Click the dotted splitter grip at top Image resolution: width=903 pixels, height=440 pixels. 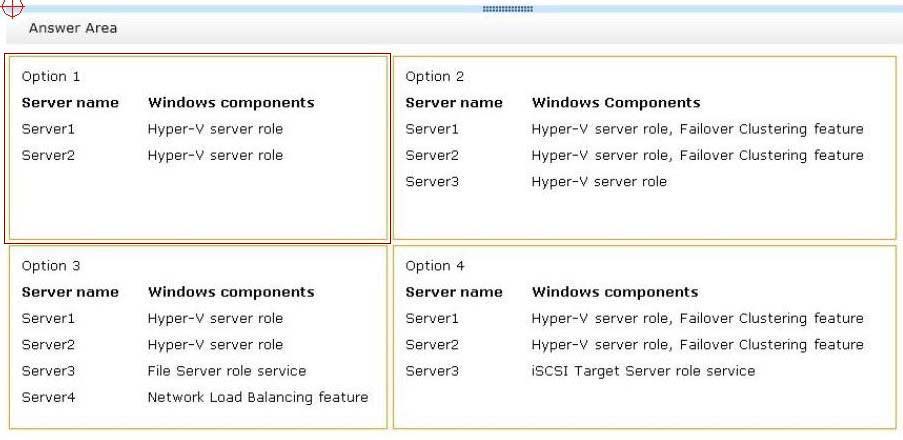click(507, 9)
